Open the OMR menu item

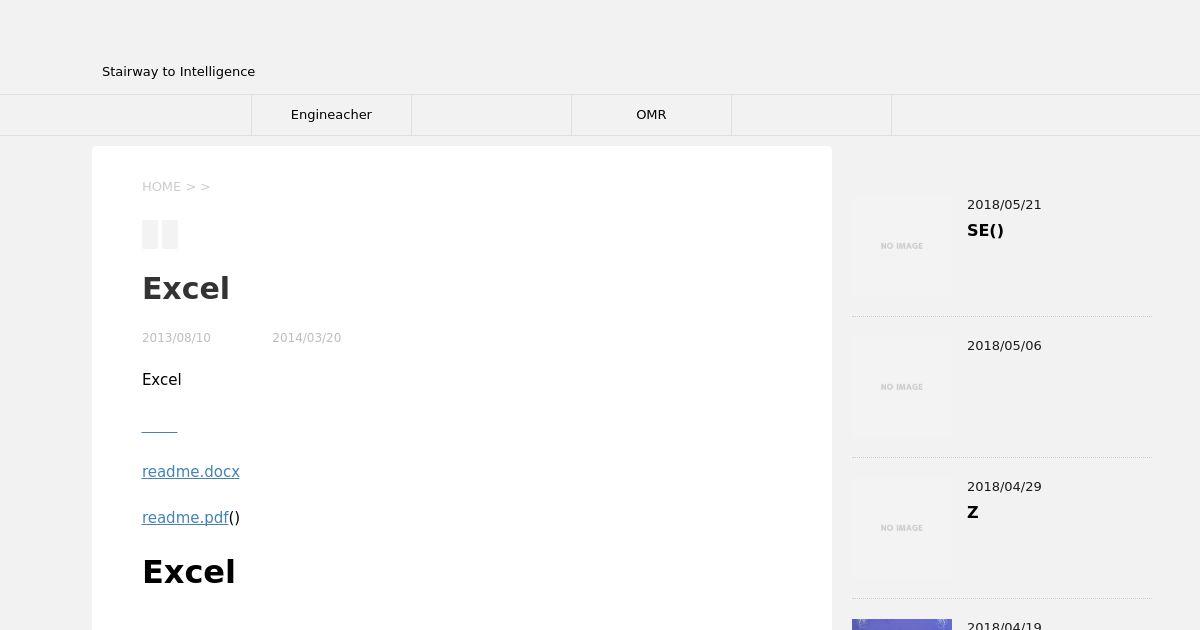pyautogui.click(x=651, y=115)
